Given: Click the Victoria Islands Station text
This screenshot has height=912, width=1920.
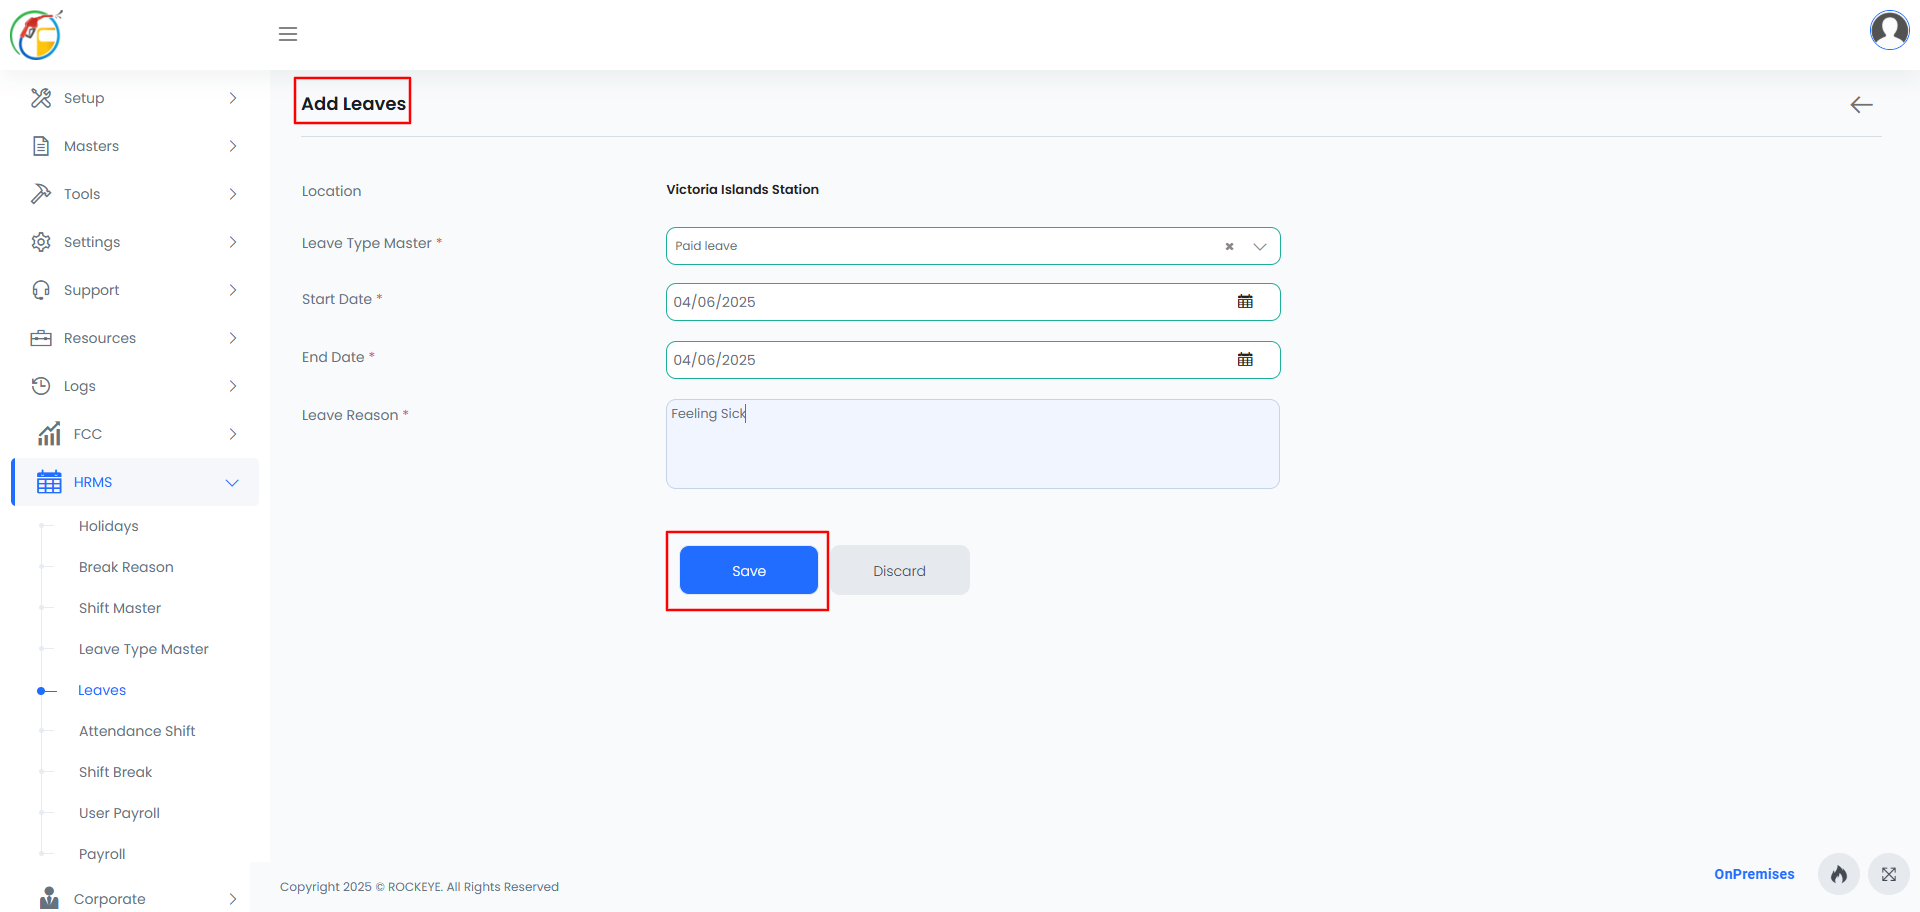Looking at the screenshot, I should [743, 189].
